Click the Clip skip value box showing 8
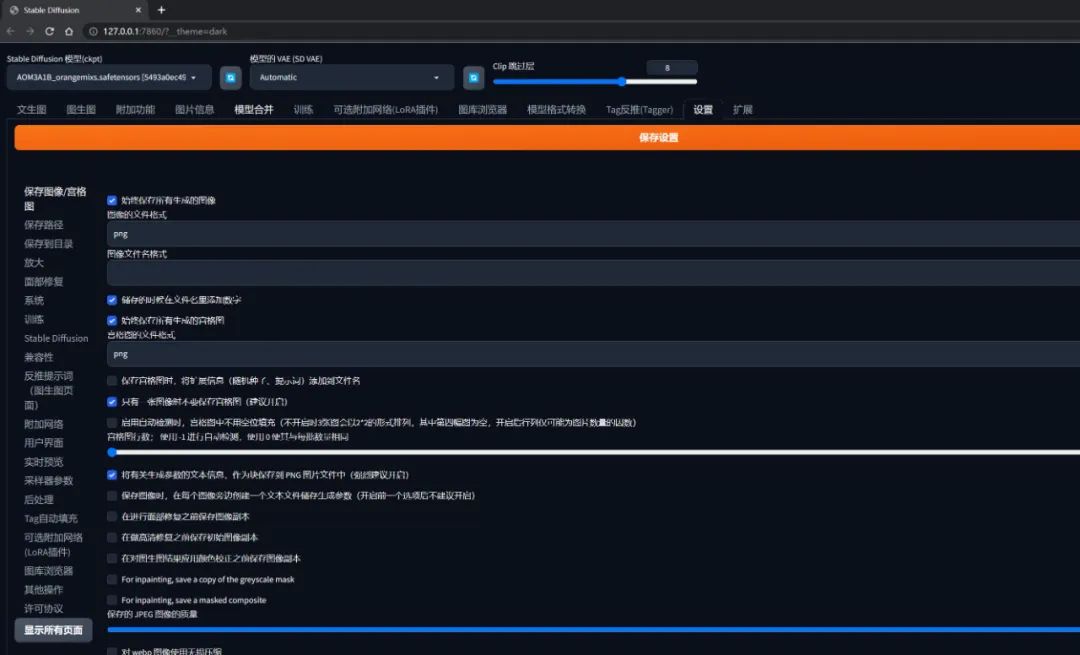Screen dimensions: 1080x655 click(672, 67)
